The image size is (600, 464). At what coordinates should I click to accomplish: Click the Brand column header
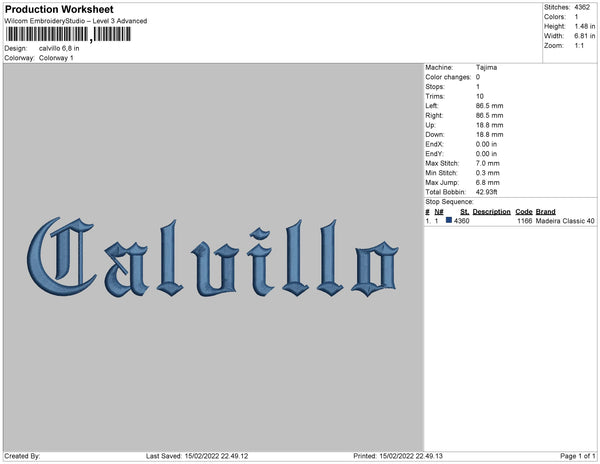546,212
